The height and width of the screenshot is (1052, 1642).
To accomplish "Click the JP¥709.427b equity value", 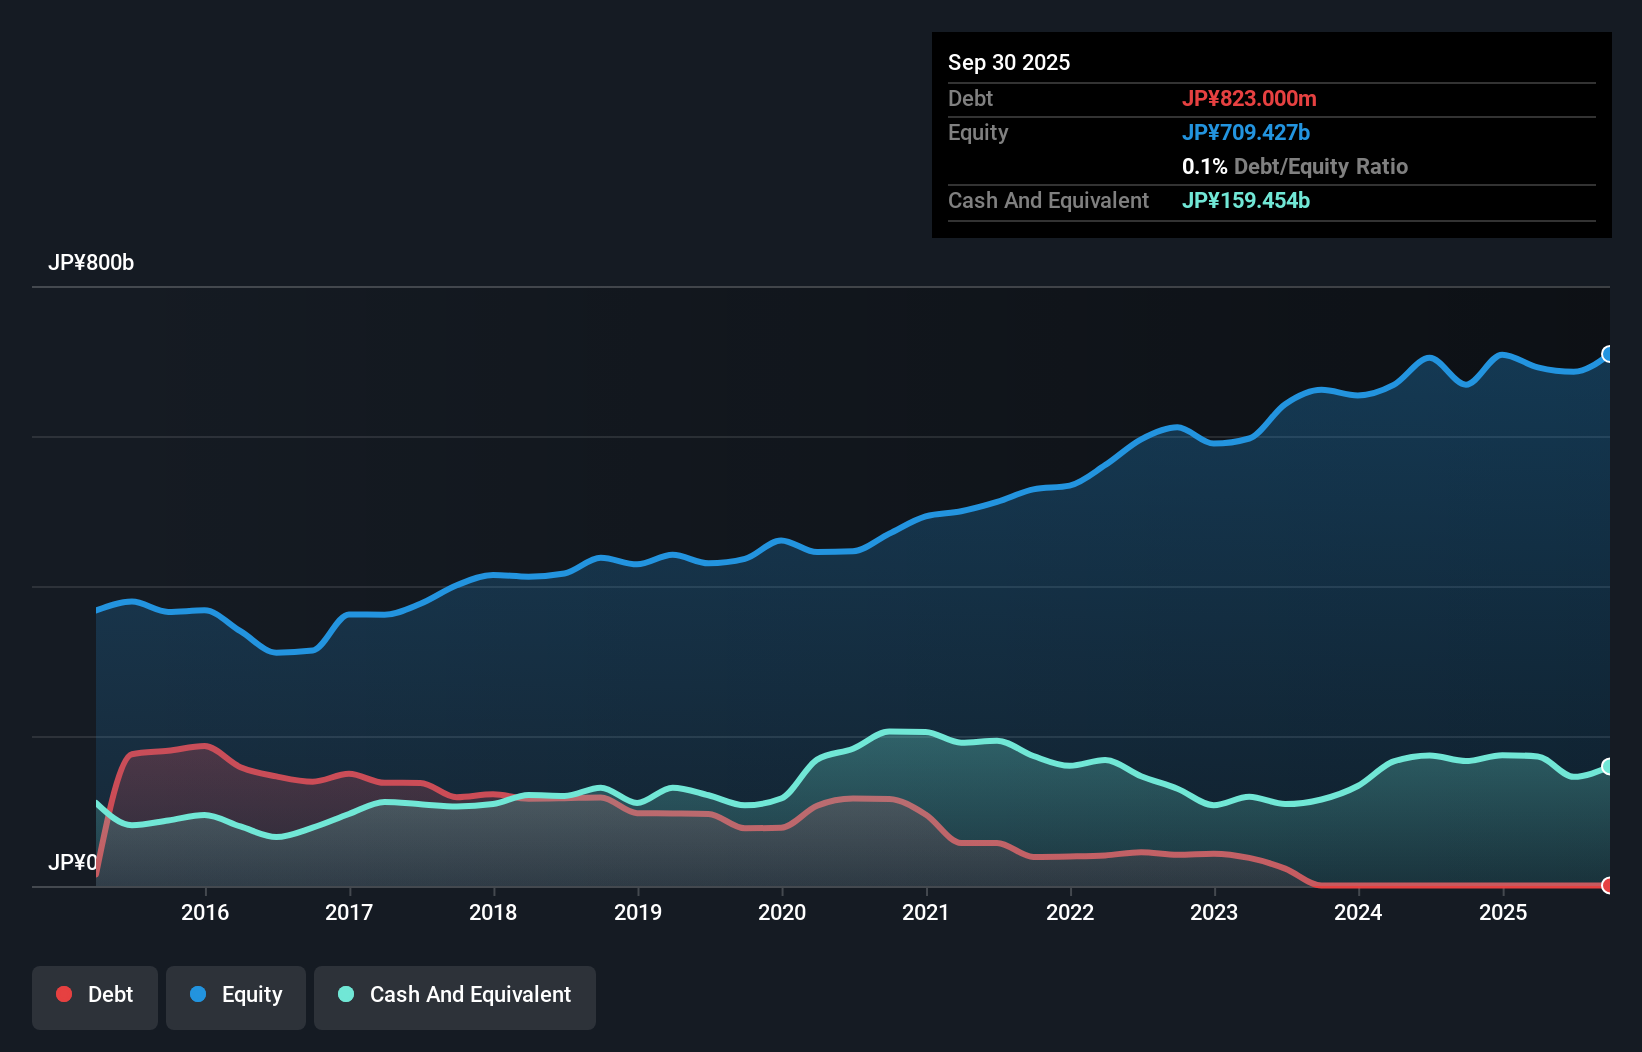I will [x=1246, y=132].
